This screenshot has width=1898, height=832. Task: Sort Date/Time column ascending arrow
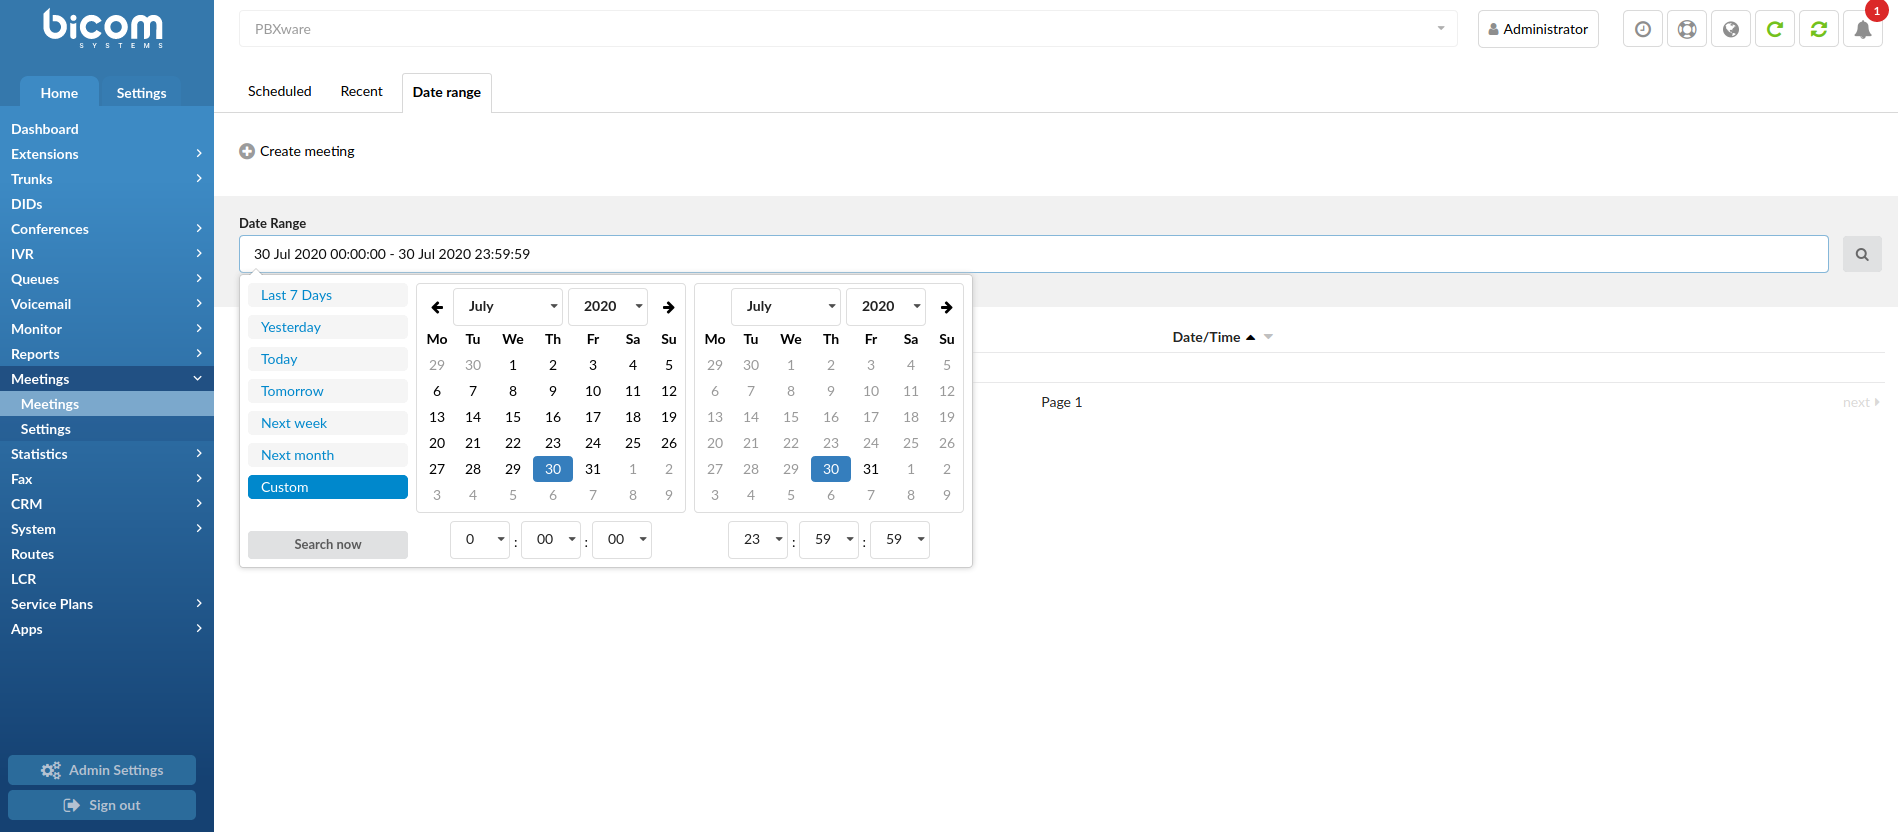coord(1250,337)
